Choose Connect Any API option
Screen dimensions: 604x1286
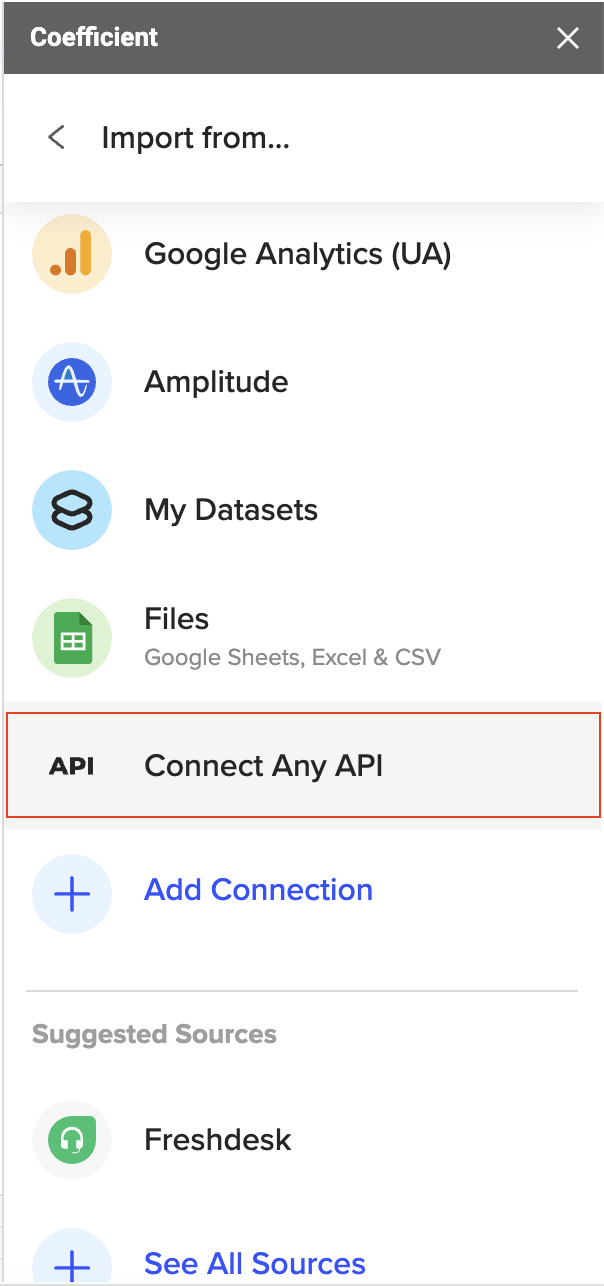pos(303,765)
